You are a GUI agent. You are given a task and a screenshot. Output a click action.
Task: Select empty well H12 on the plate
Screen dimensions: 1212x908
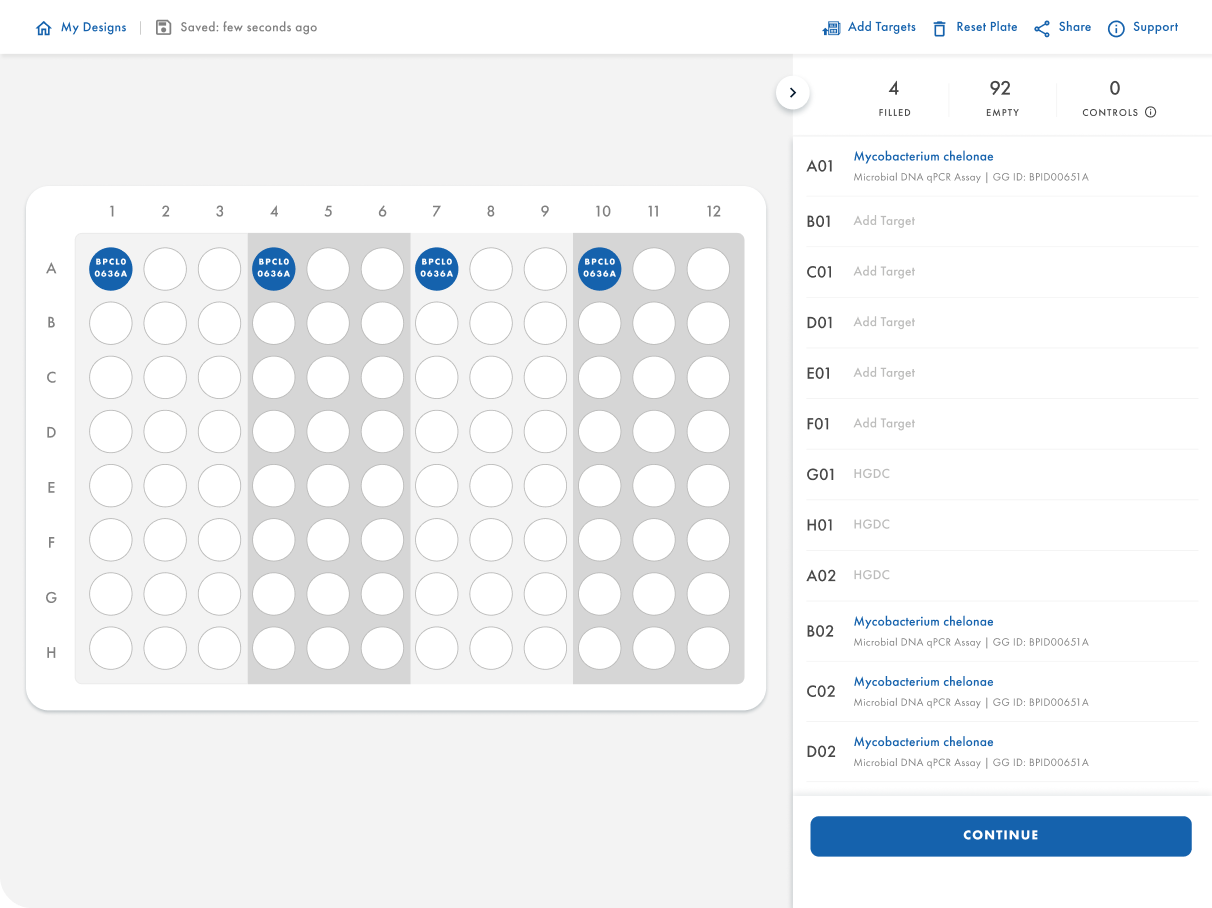pos(708,648)
